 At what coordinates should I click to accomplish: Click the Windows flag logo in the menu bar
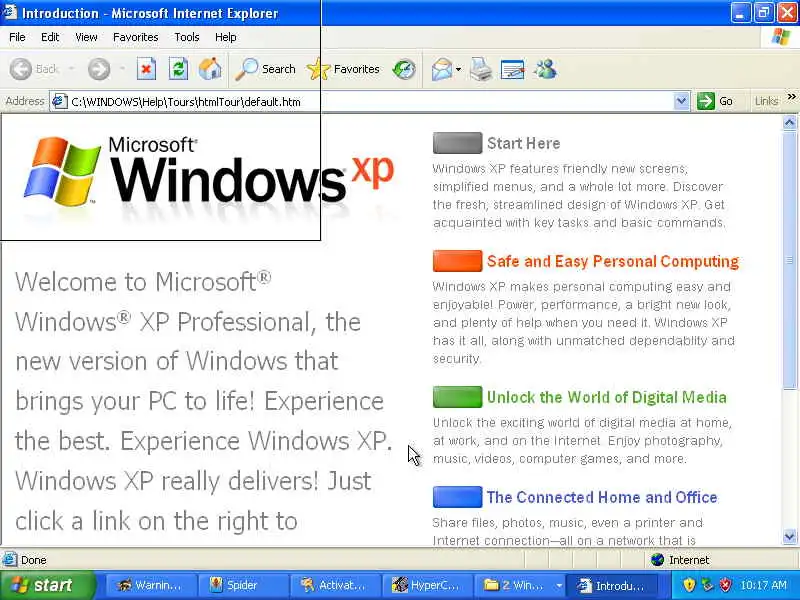[x=781, y=37]
